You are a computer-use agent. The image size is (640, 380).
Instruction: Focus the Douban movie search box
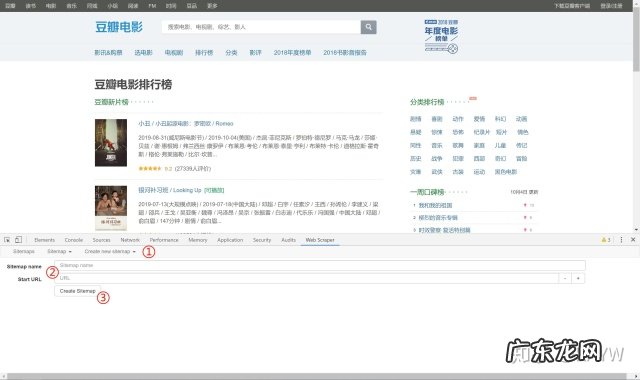(x=261, y=27)
